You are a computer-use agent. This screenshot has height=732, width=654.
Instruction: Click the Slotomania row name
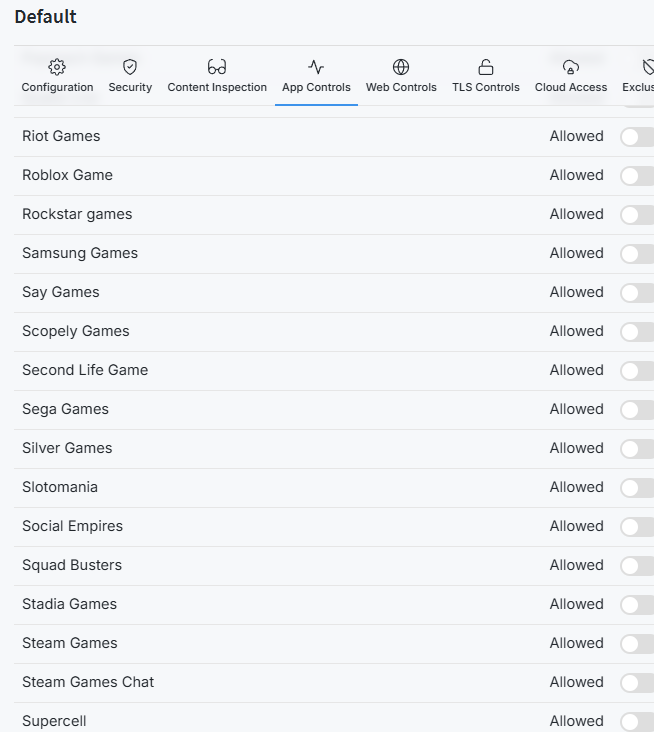click(x=60, y=487)
